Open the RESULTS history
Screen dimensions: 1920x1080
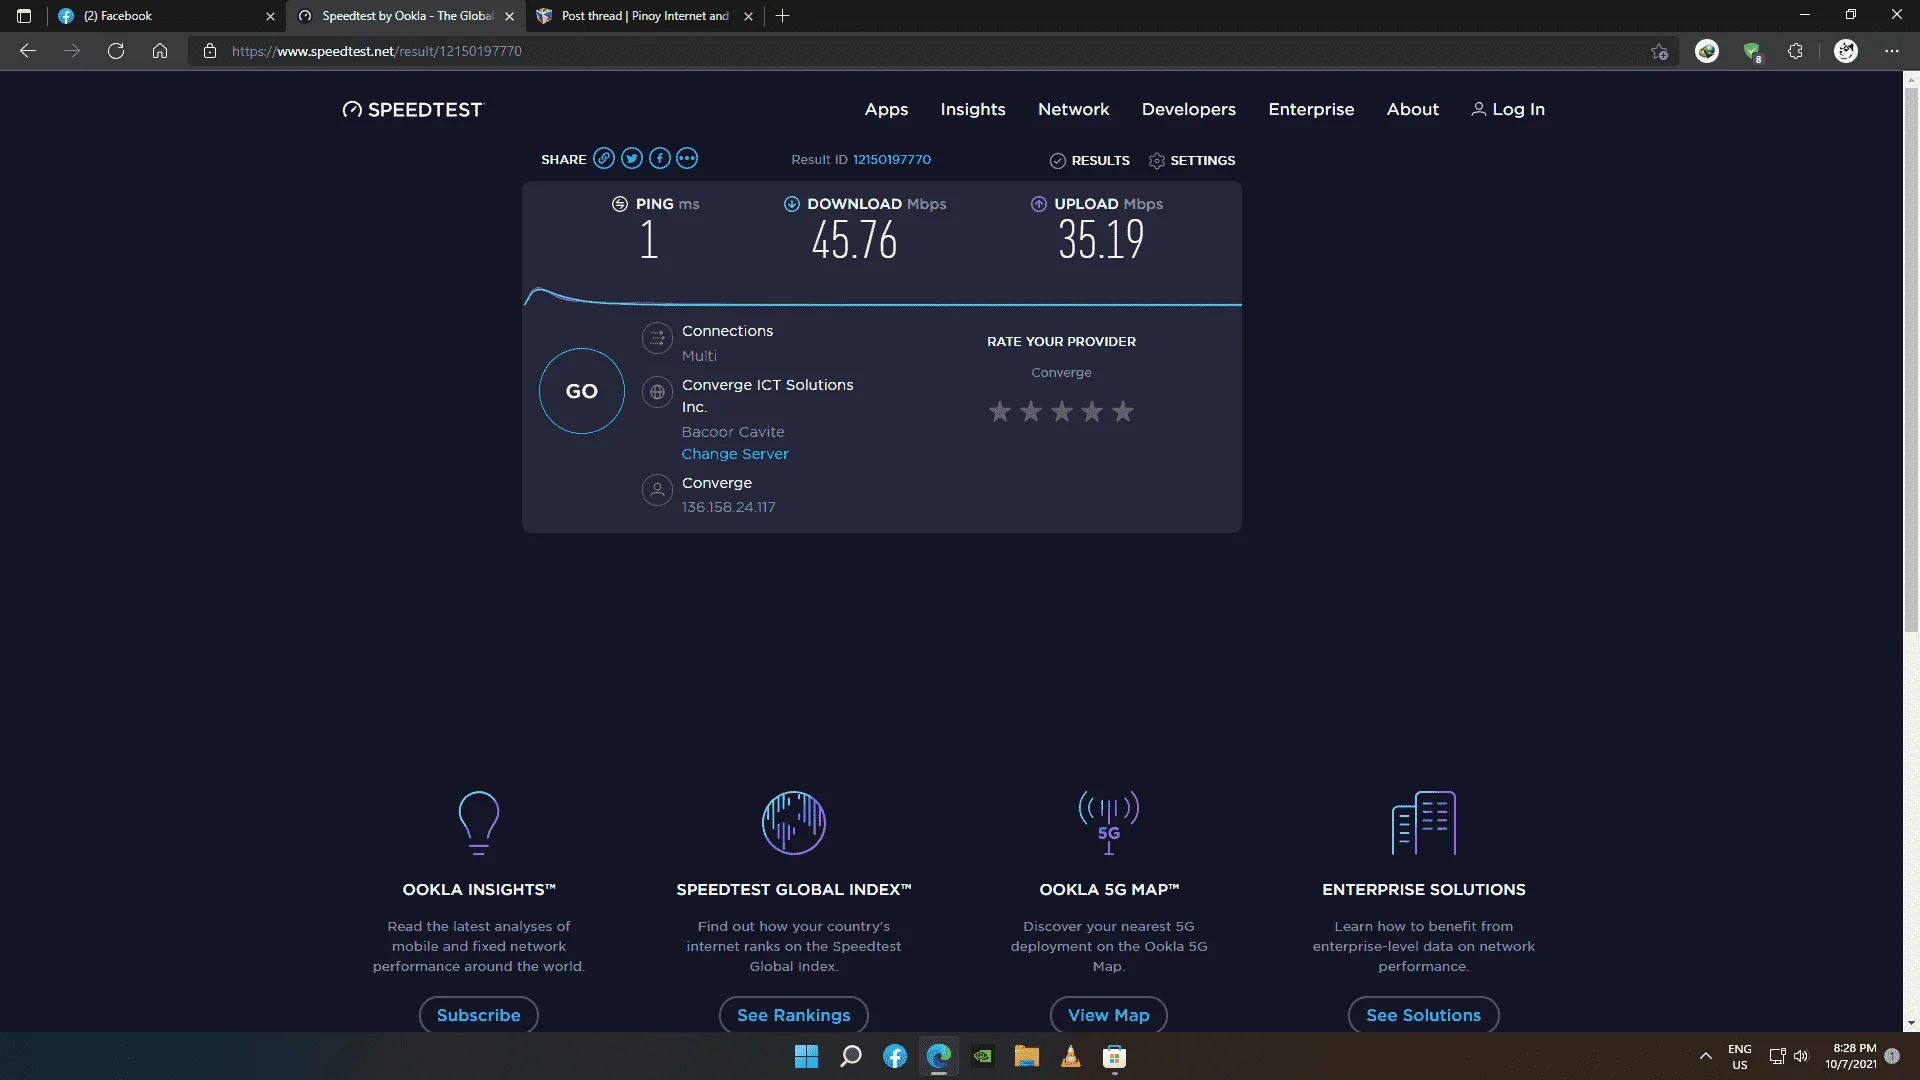tap(1089, 160)
